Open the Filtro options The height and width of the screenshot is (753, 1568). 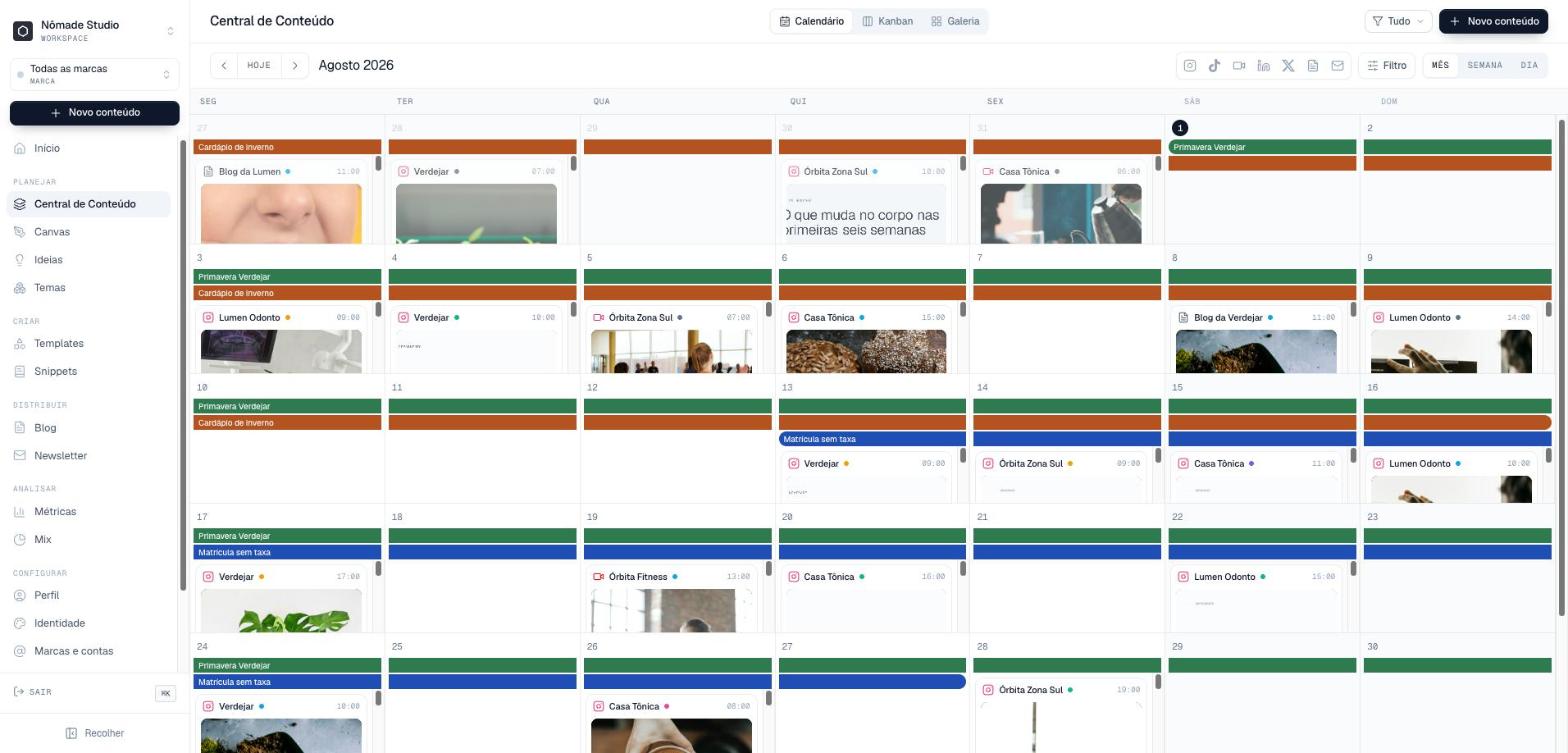pyautogui.click(x=1387, y=66)
